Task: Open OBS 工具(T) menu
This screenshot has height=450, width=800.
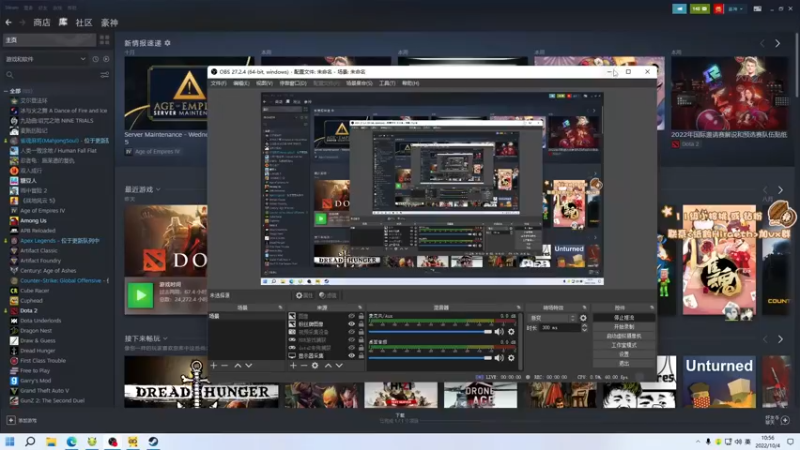Action: 387,83
